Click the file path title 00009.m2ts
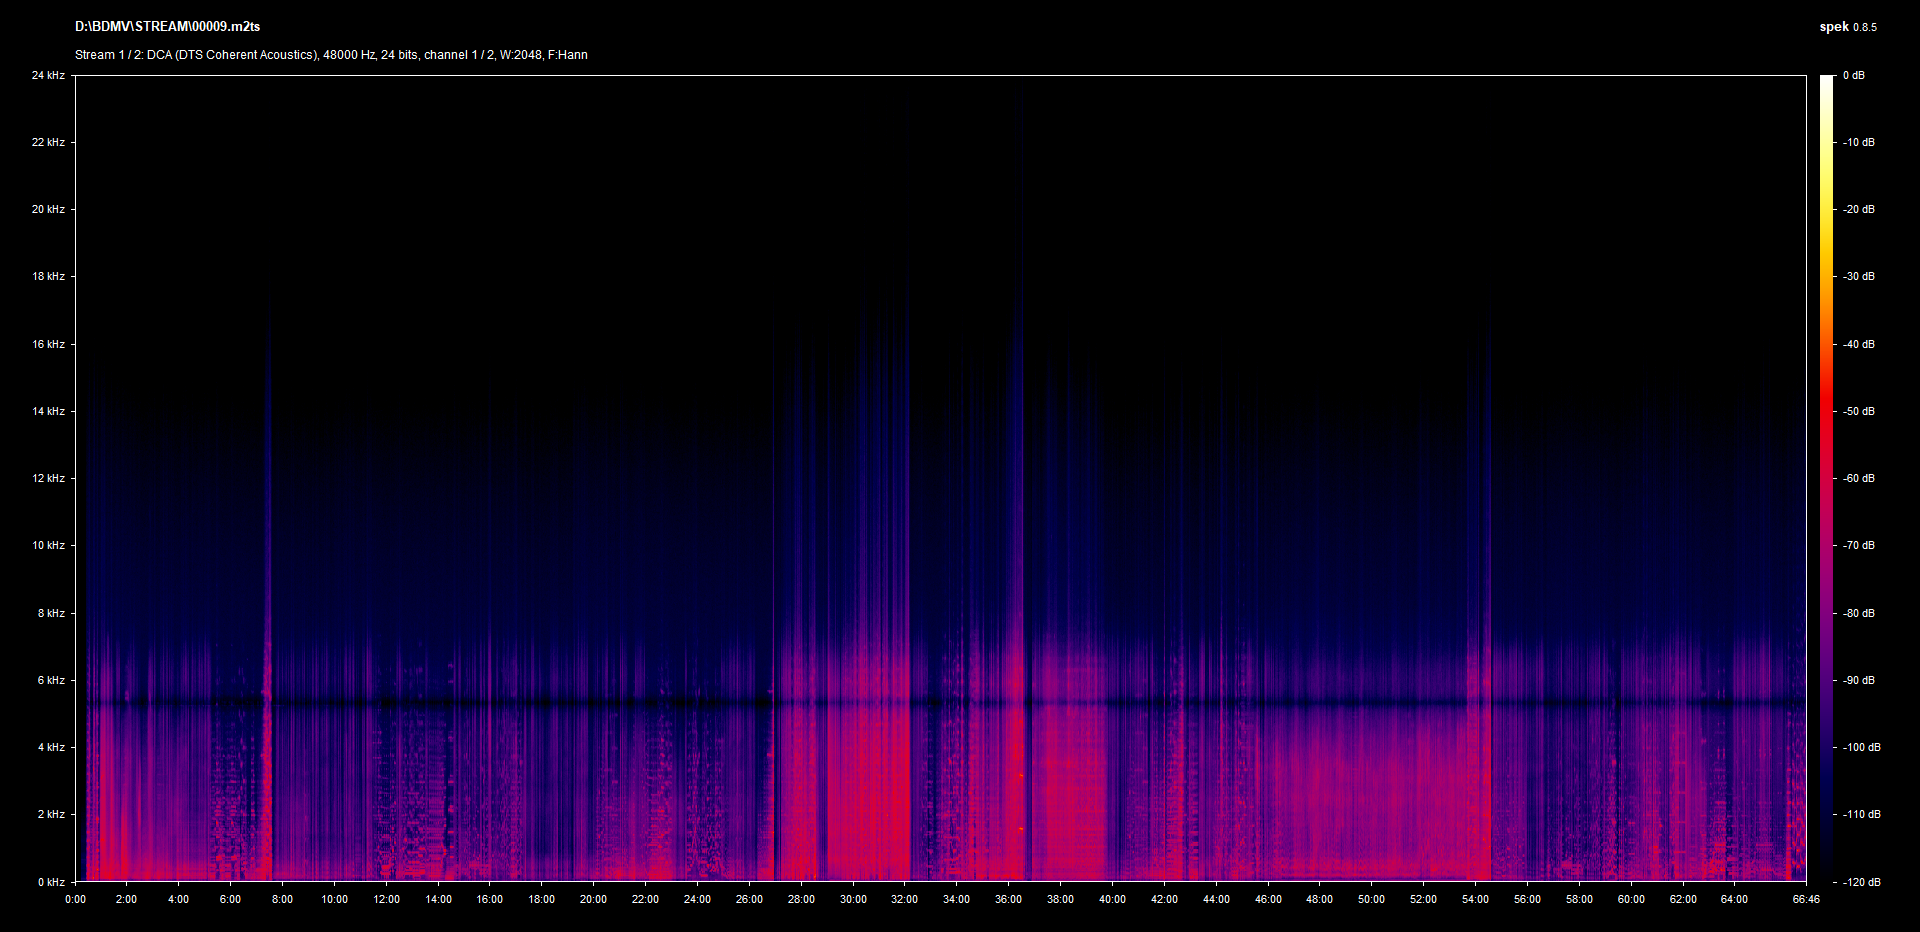 (x=167, y=27)
